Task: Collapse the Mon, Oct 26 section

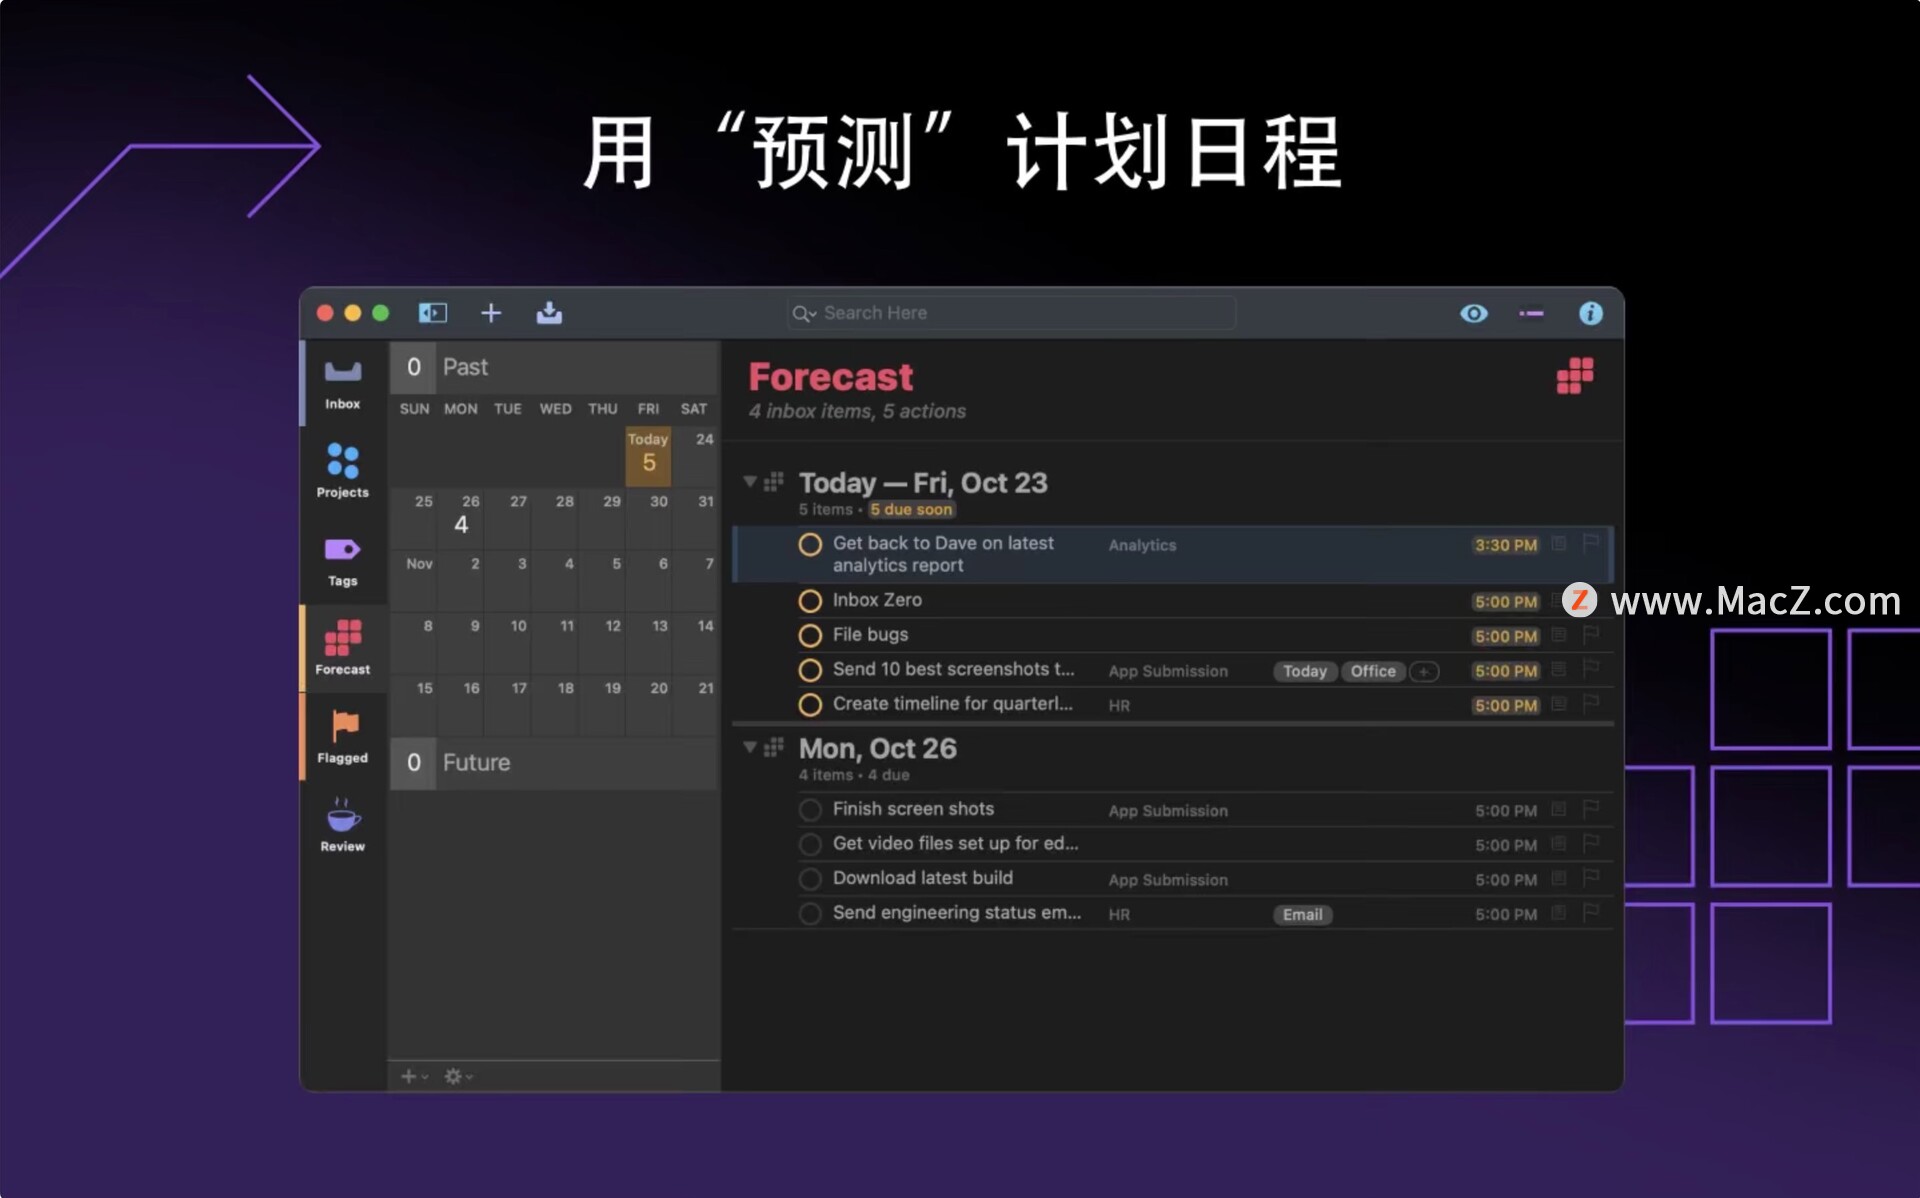Action: pyautogui.click(x=750, y=747)
